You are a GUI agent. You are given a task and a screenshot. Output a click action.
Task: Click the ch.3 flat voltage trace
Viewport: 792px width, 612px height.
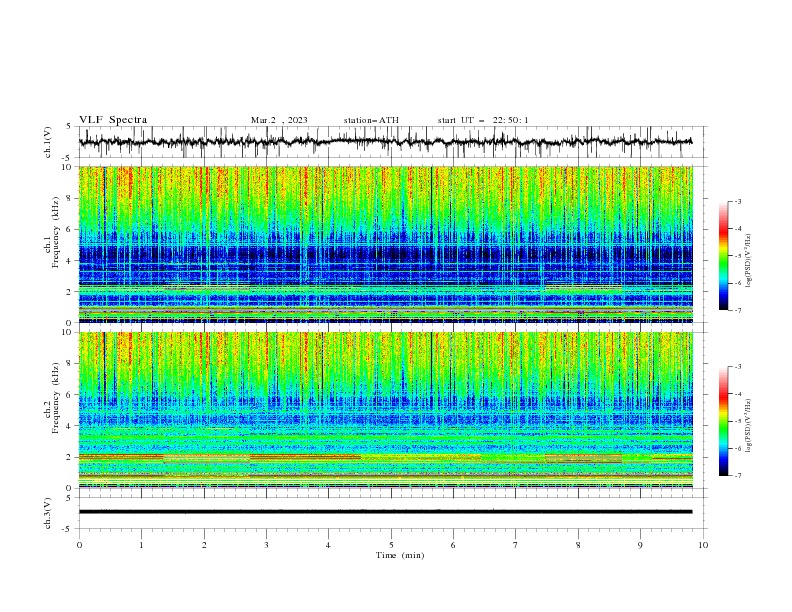tap(385, 512)
